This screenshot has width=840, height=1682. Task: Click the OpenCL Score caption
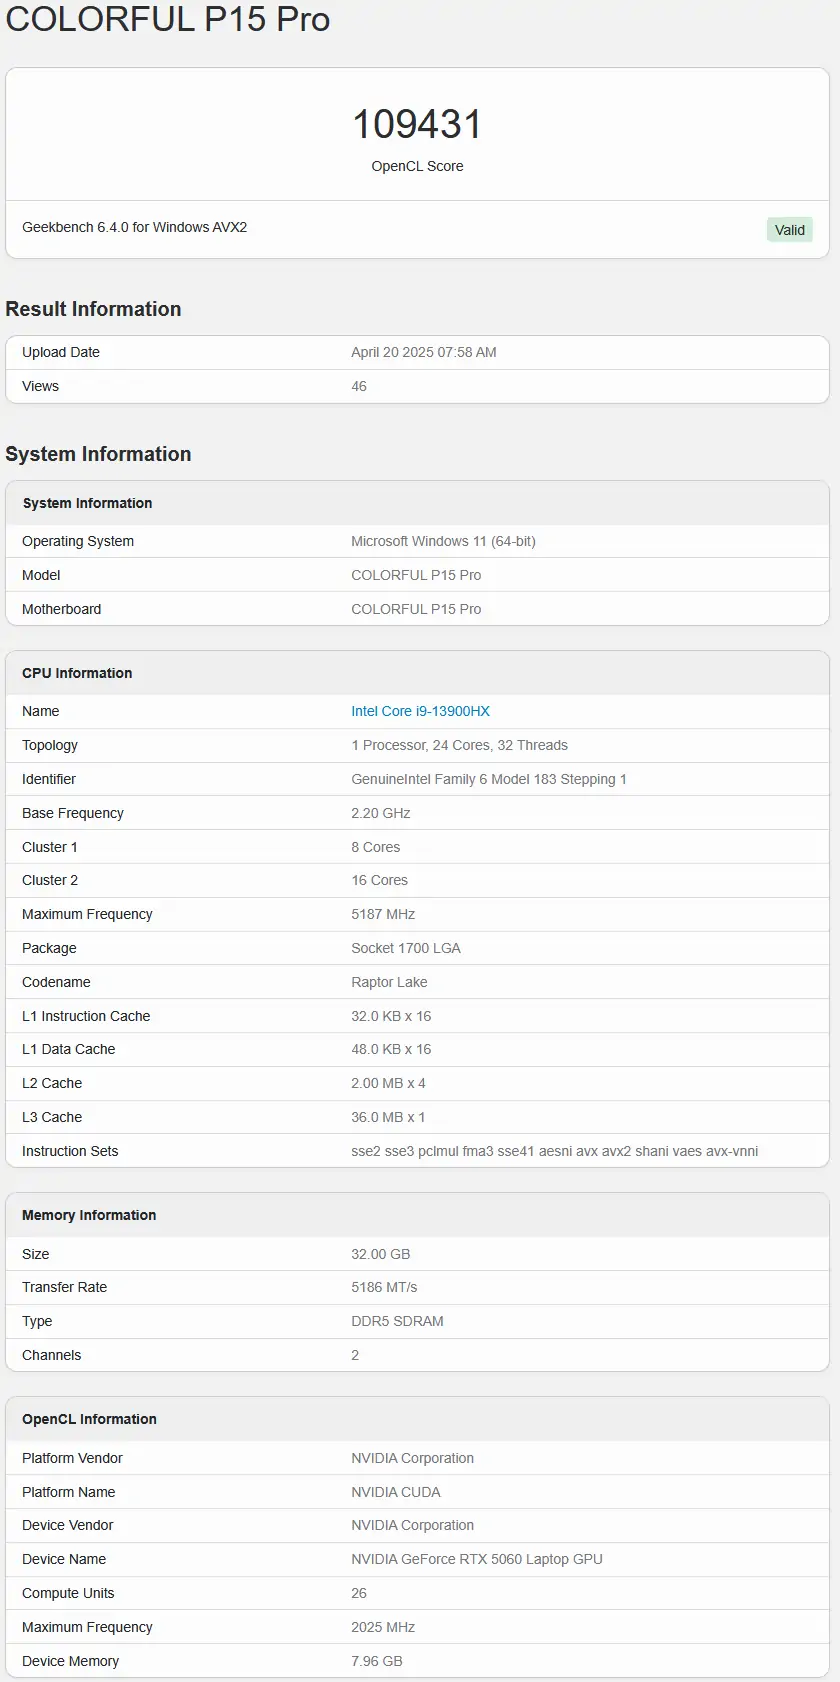pos(417,166)
